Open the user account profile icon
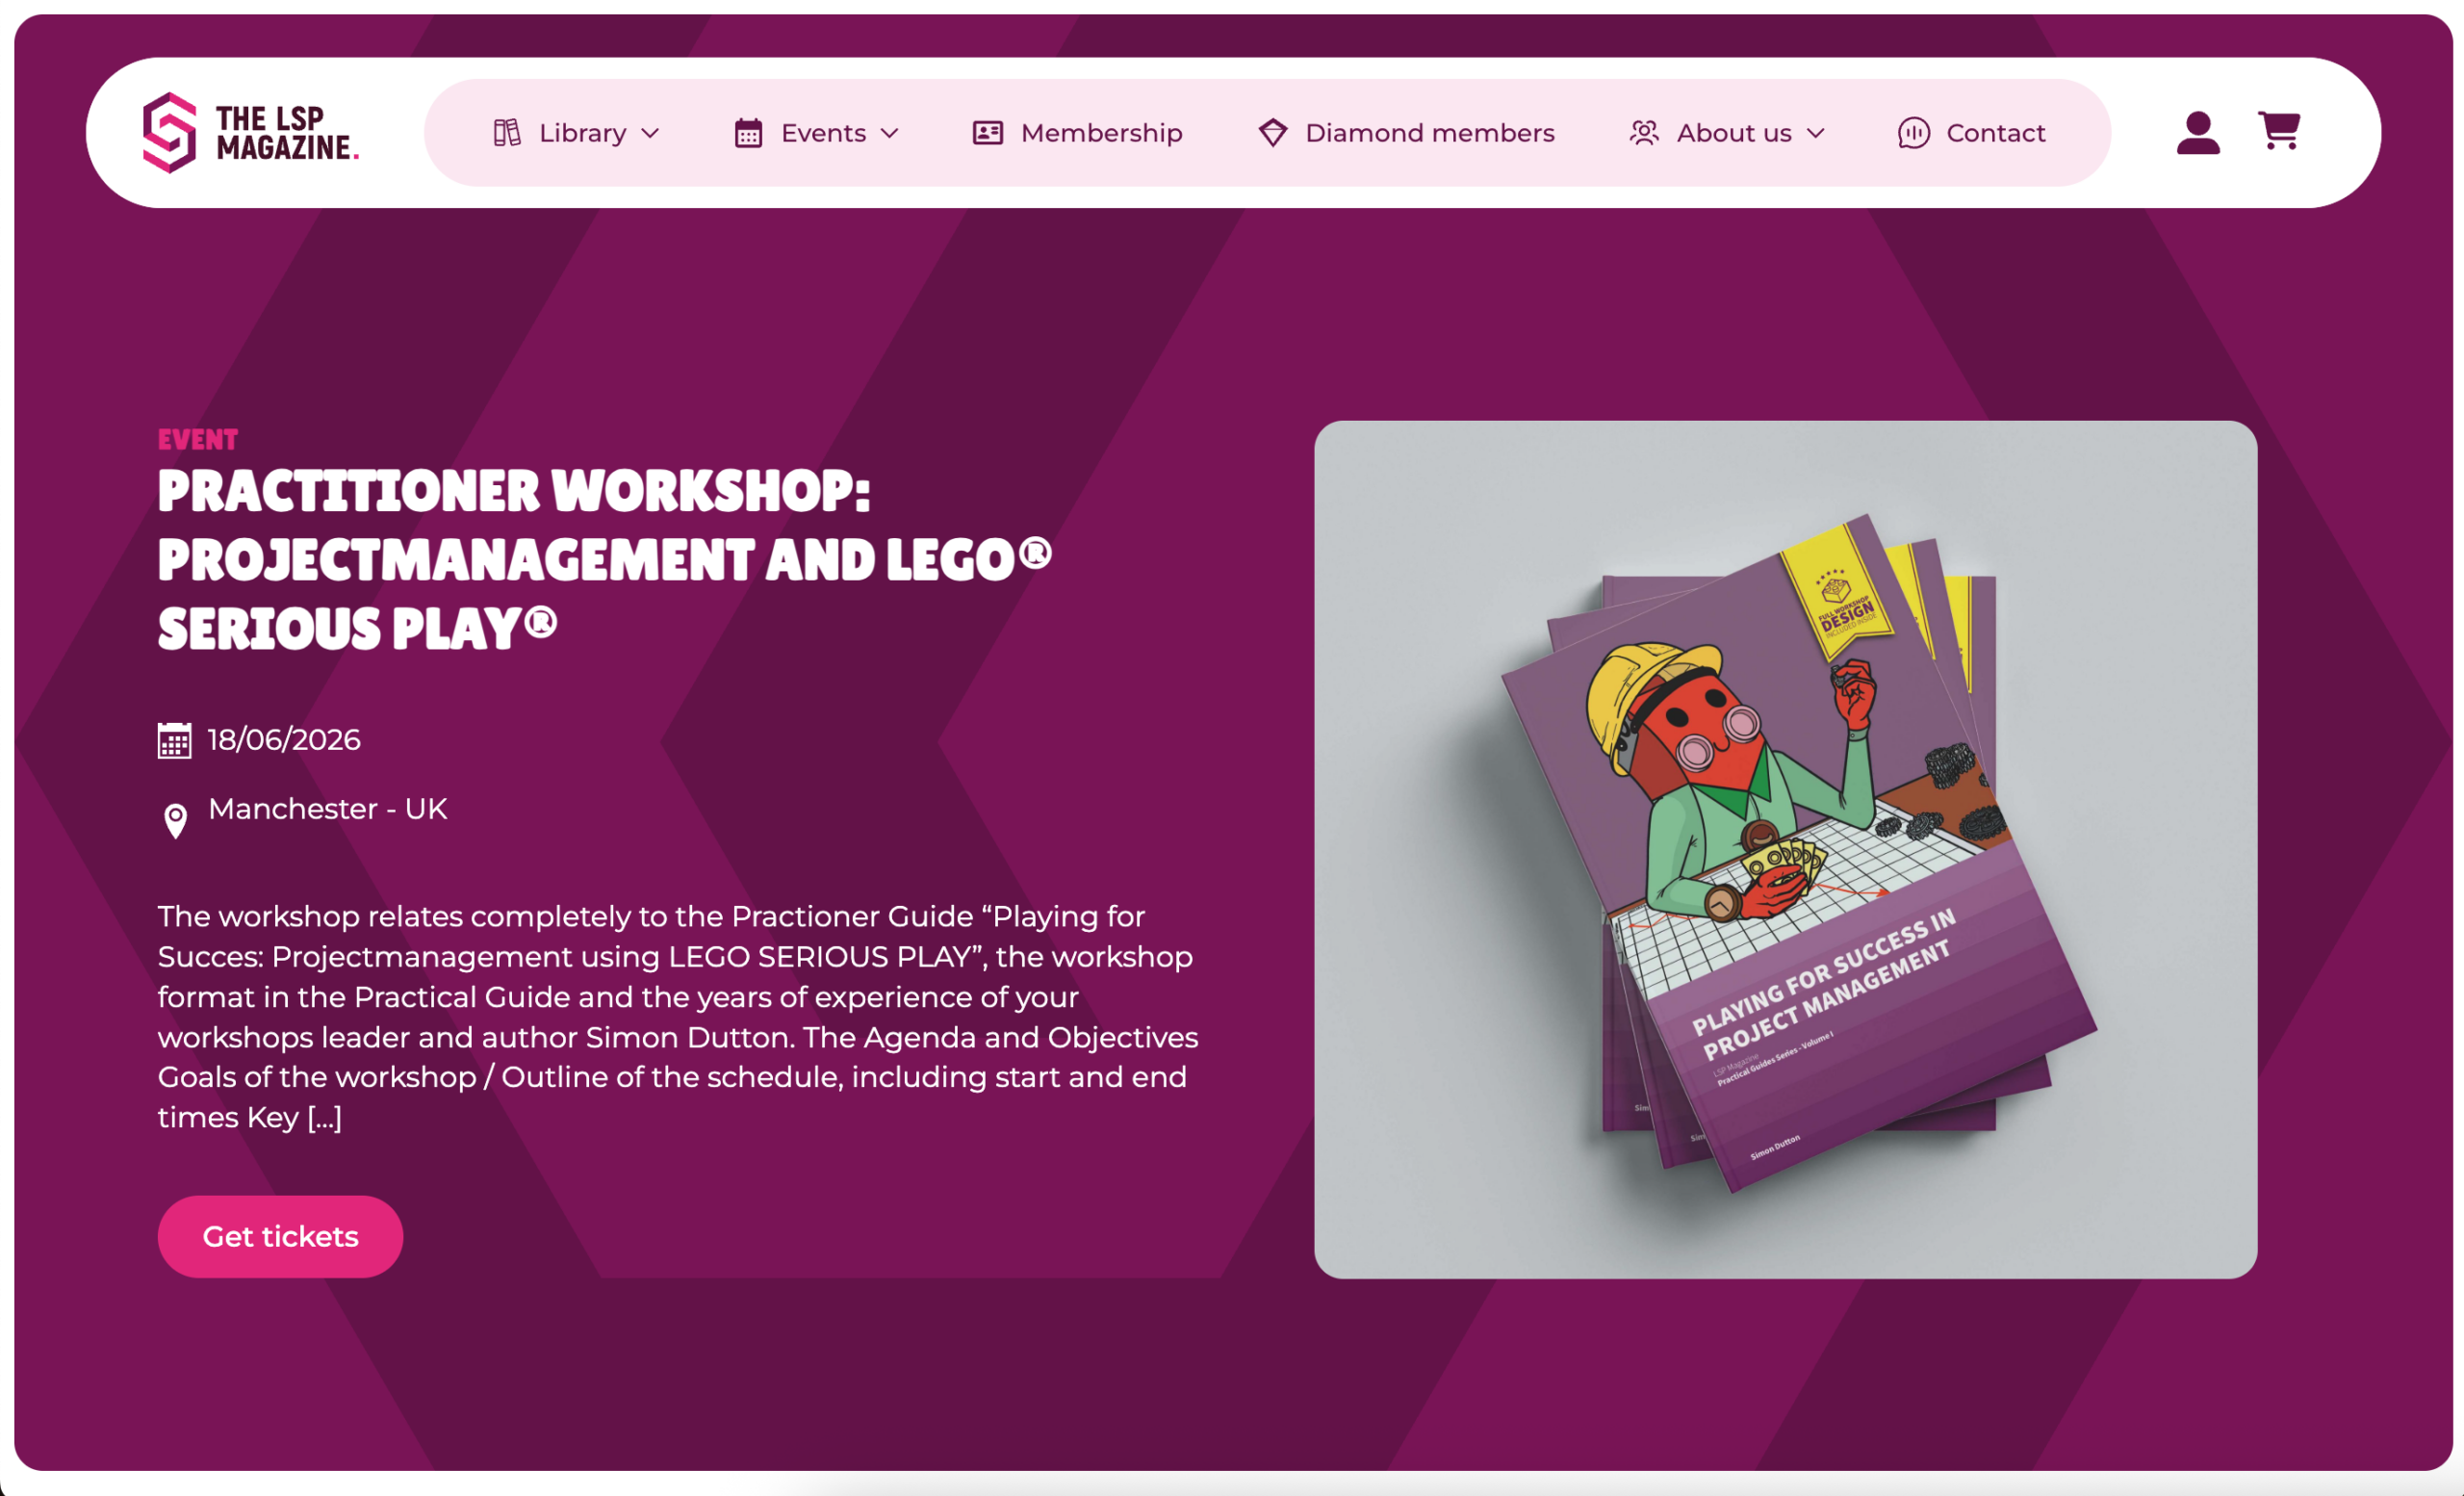This screenshot has width=2464, height=1496. point(2198,133)
